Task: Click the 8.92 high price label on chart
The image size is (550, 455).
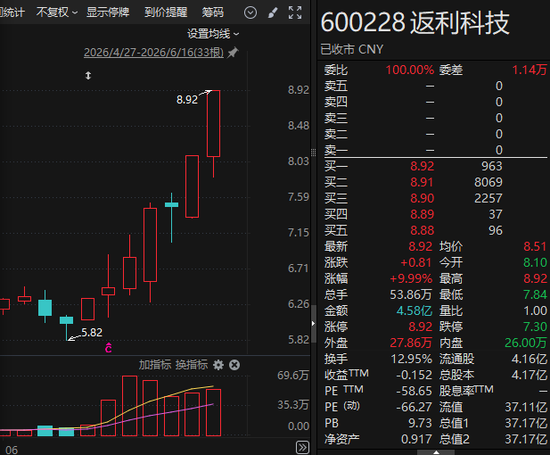Action: coord(187,100)
